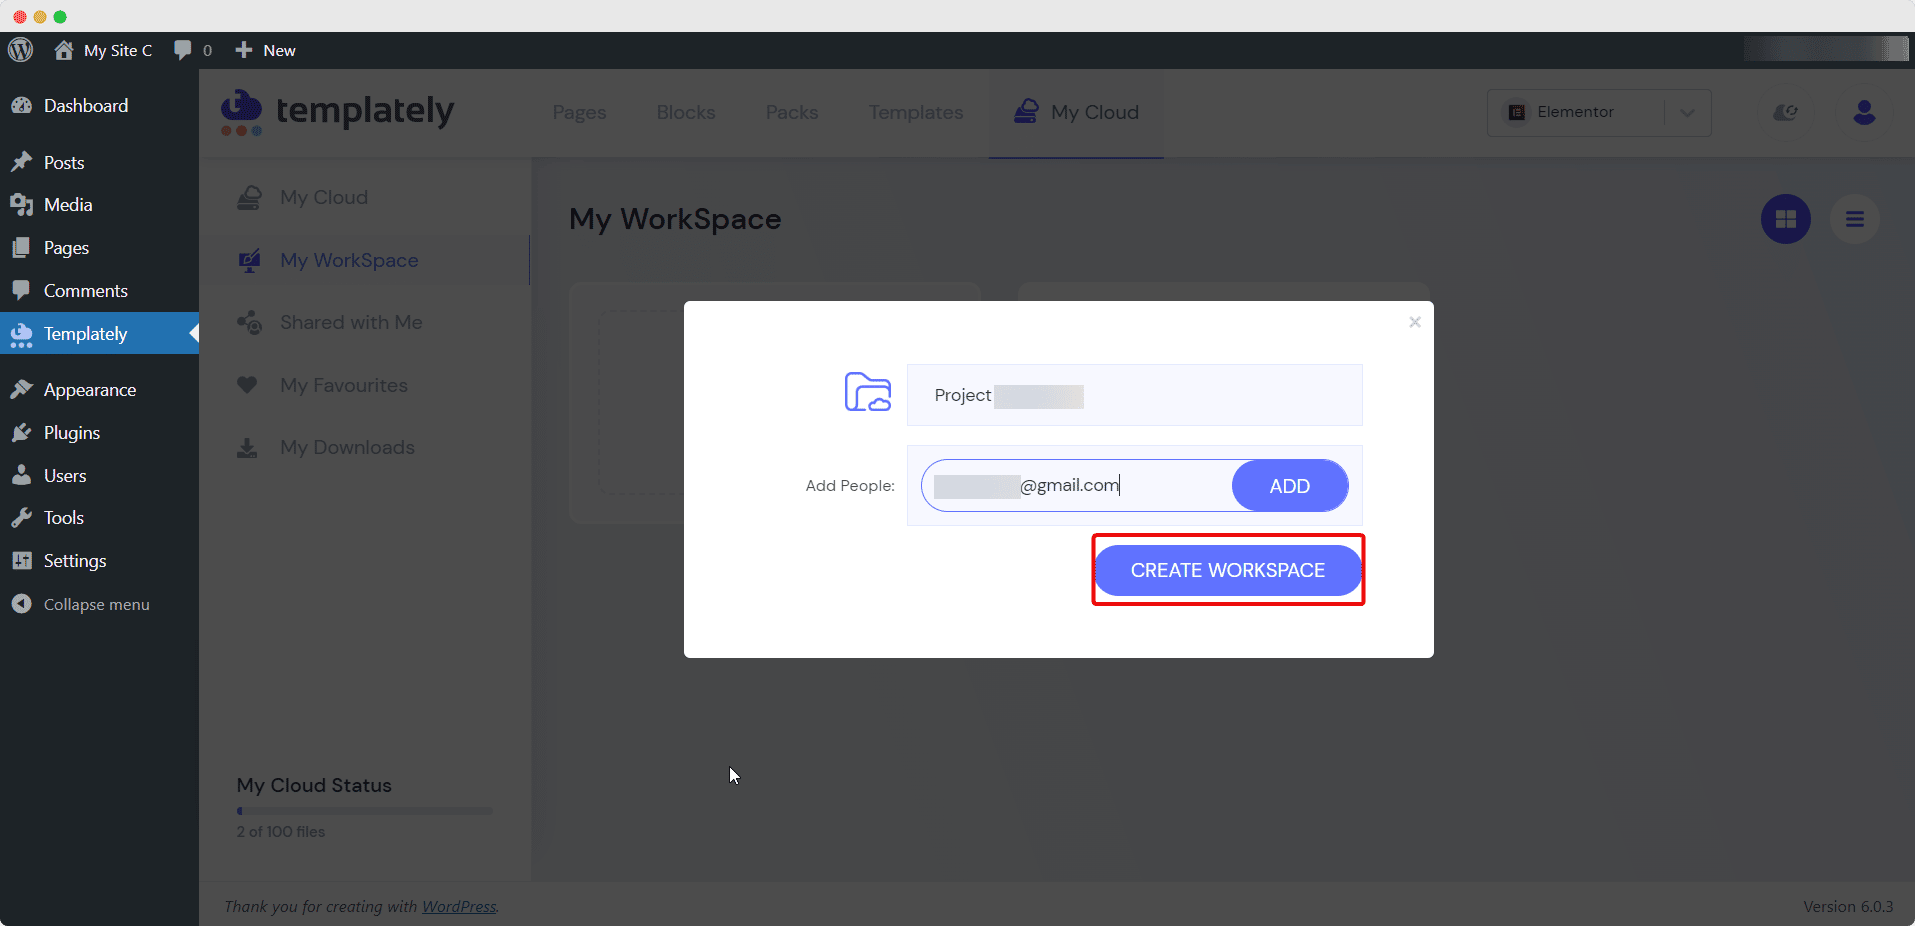Click the WordPress logo in admin bar
Image resolution: width=1915 pixels, height=926 pixels.
tap(21, 50)
